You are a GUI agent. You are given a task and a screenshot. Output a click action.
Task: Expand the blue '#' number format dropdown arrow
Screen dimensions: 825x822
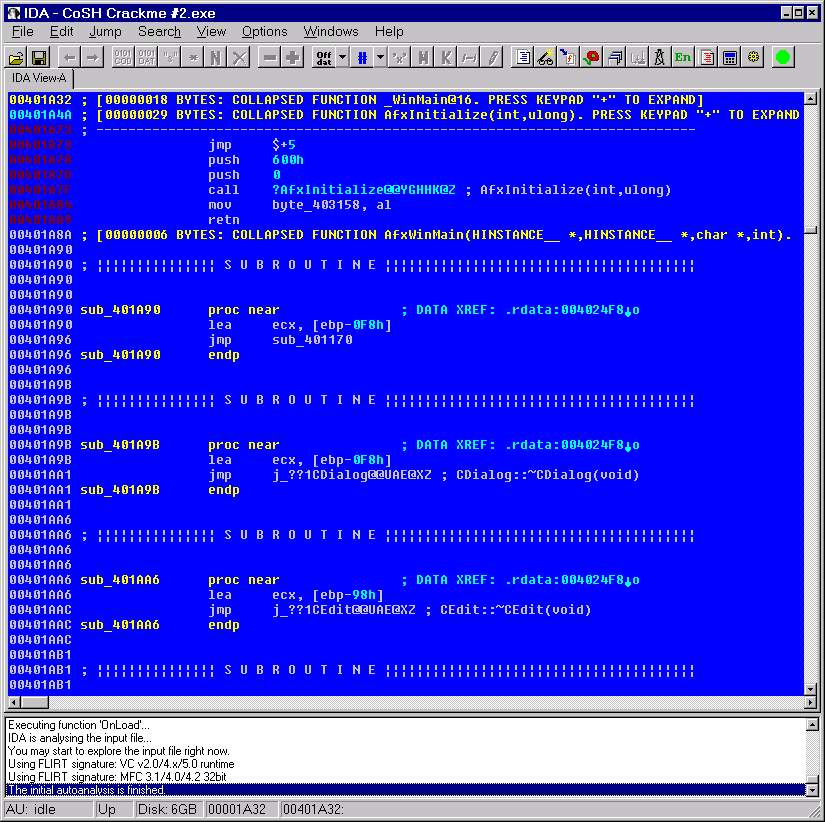coord(380,57)
